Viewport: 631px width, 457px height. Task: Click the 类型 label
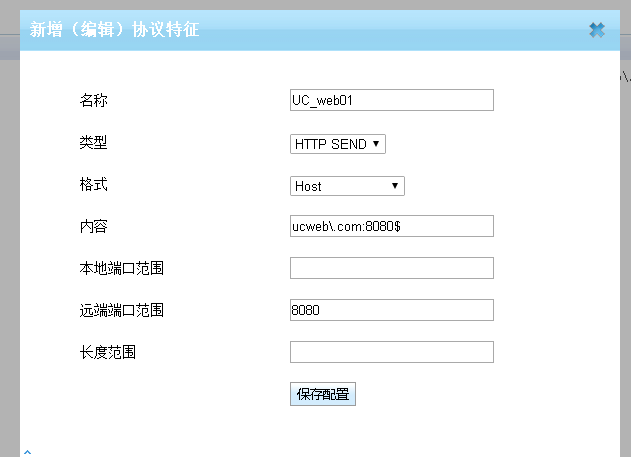coord(93,143)
